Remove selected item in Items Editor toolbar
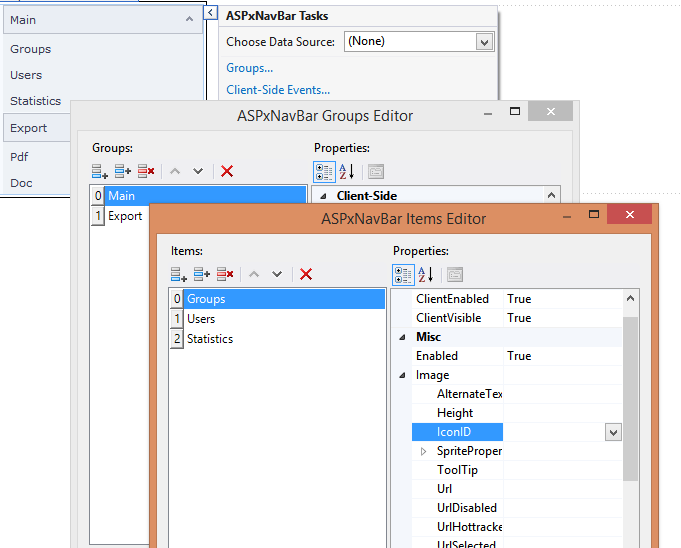The image size is (681, 548). (x=225, y=274)
